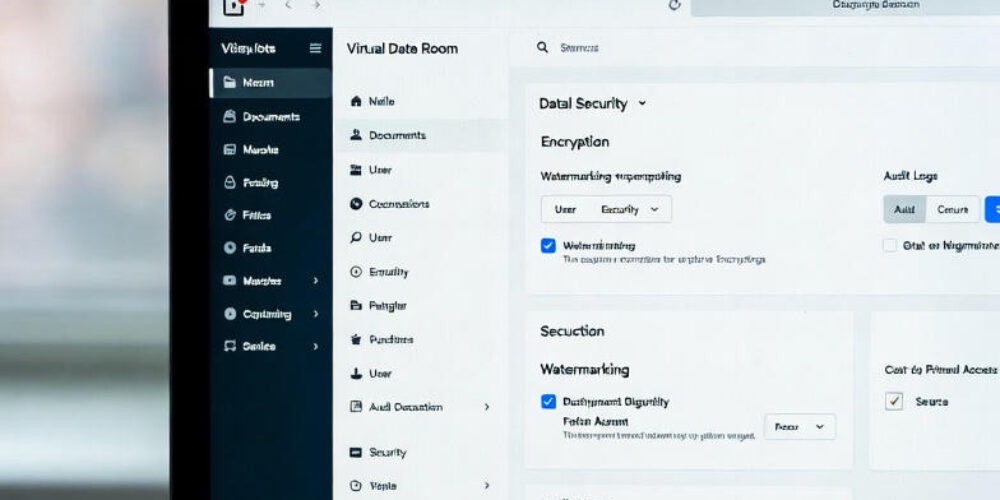Open Documents in the Virtual Data Room list
Image resolution: width=1000 pixels, height=500 pixels.
[397, 135]
